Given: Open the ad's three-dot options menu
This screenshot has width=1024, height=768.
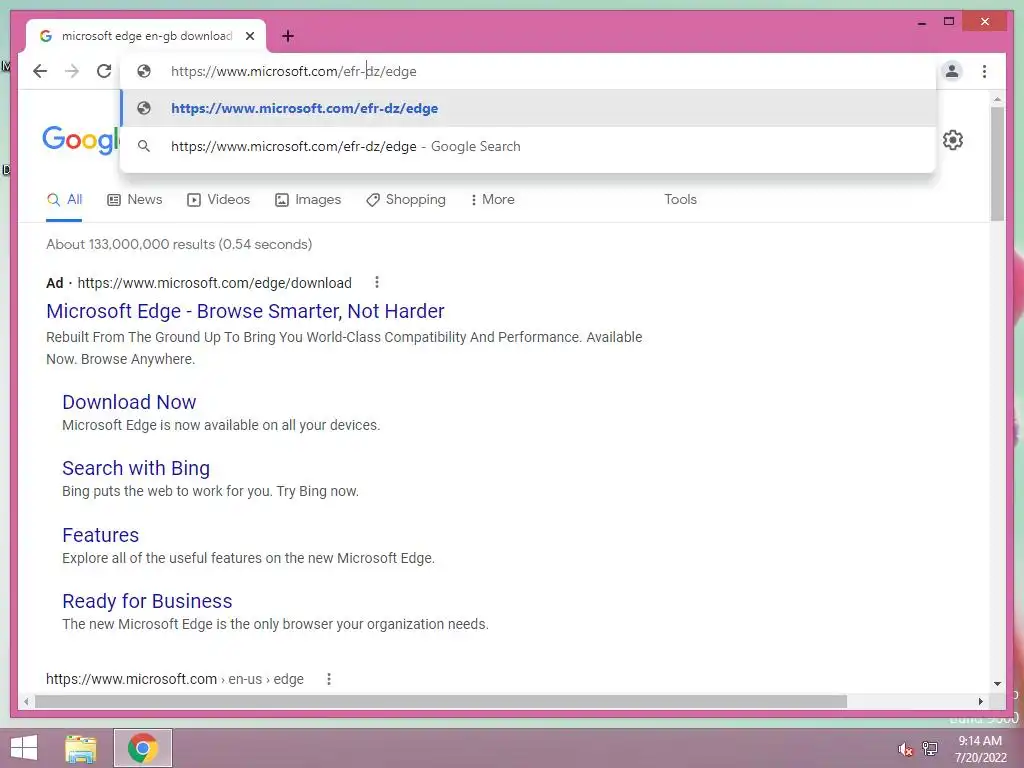Looking at the screenshot, I should coord(377,282).
